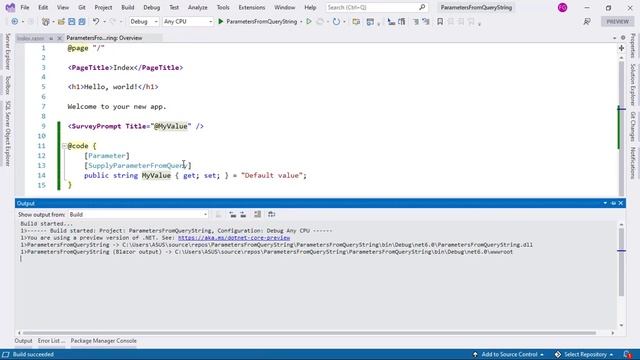The image size is (640, 360).
Task: Click the increase indent toolbar icon
Action: coord(426,22)
